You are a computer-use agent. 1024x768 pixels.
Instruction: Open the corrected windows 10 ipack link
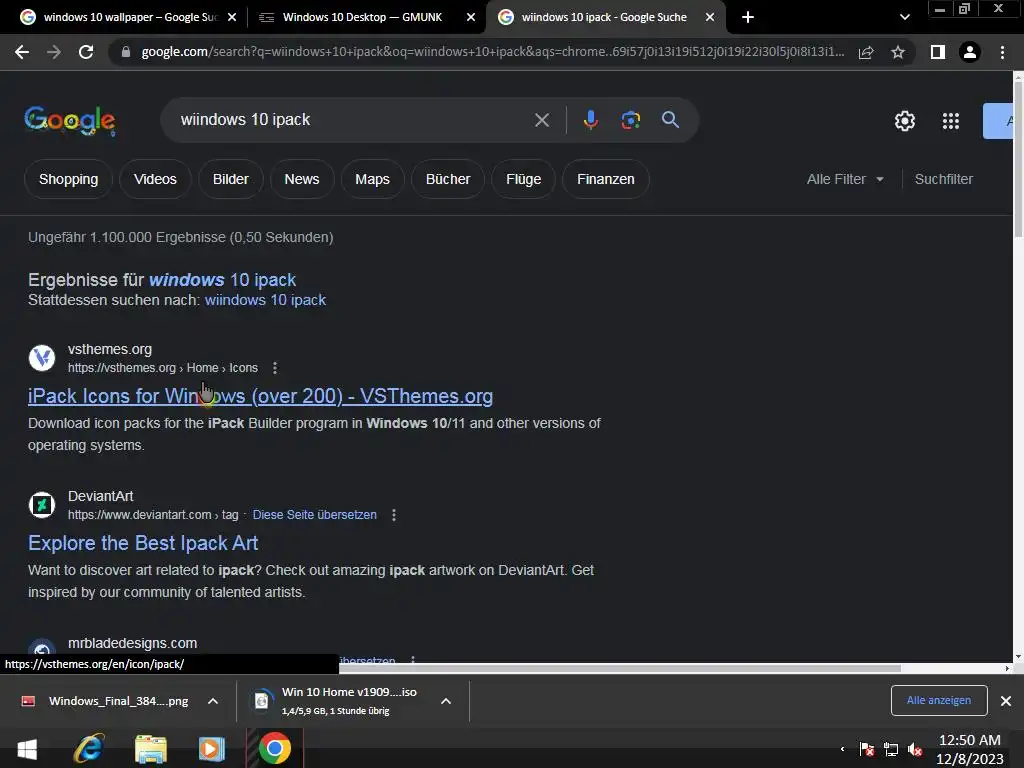tap(222, 280)
